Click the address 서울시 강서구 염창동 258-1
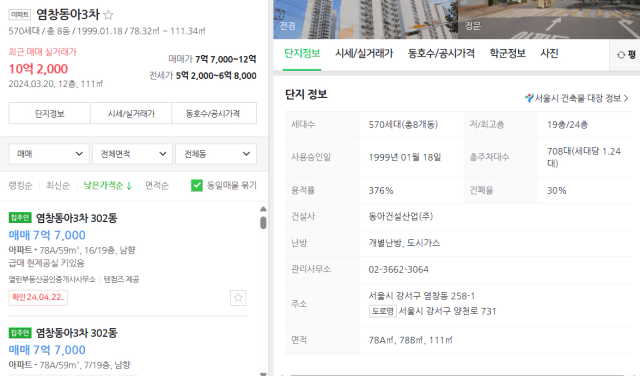This screenshot has height=376, width=640. click(x=422, y=296)
